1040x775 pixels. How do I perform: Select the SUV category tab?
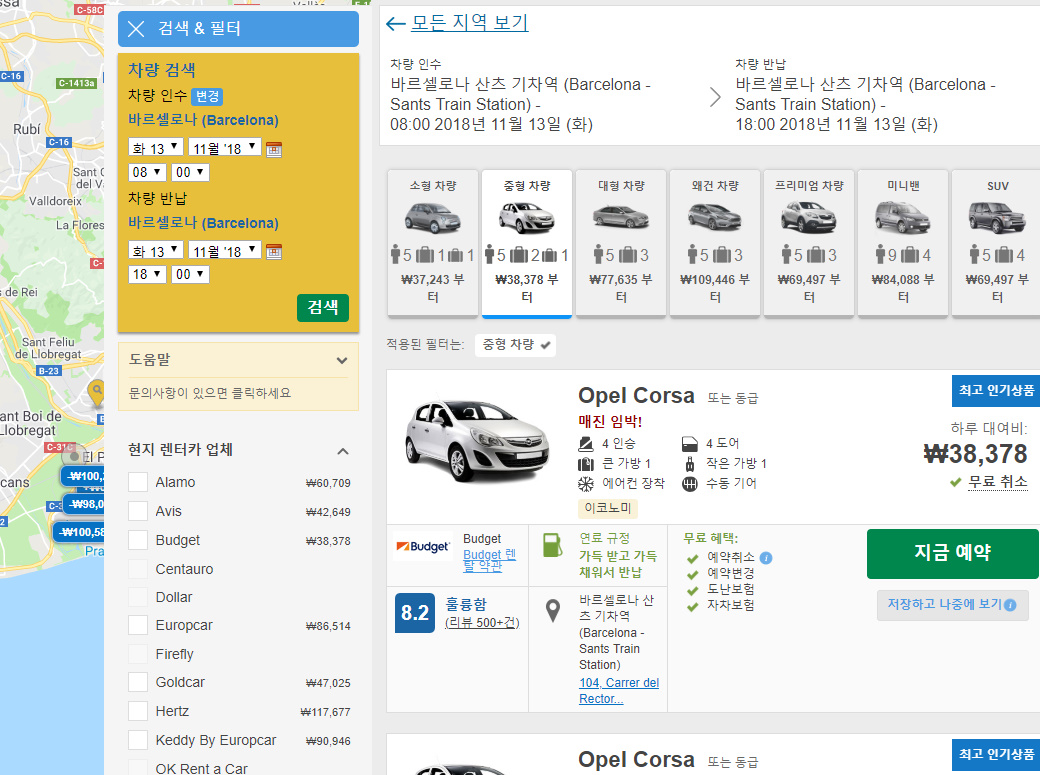[996, 243]
